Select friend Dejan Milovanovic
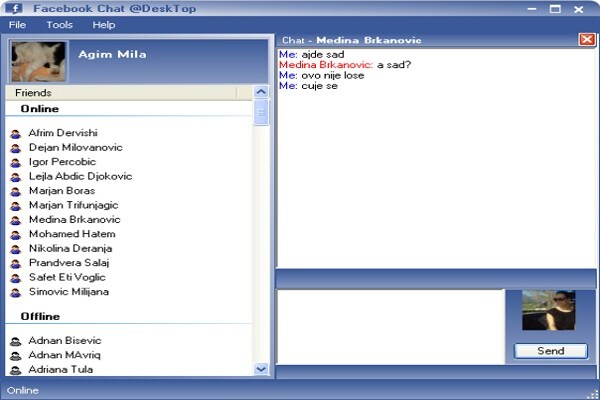600x400 pixels. tap(76, 147)
